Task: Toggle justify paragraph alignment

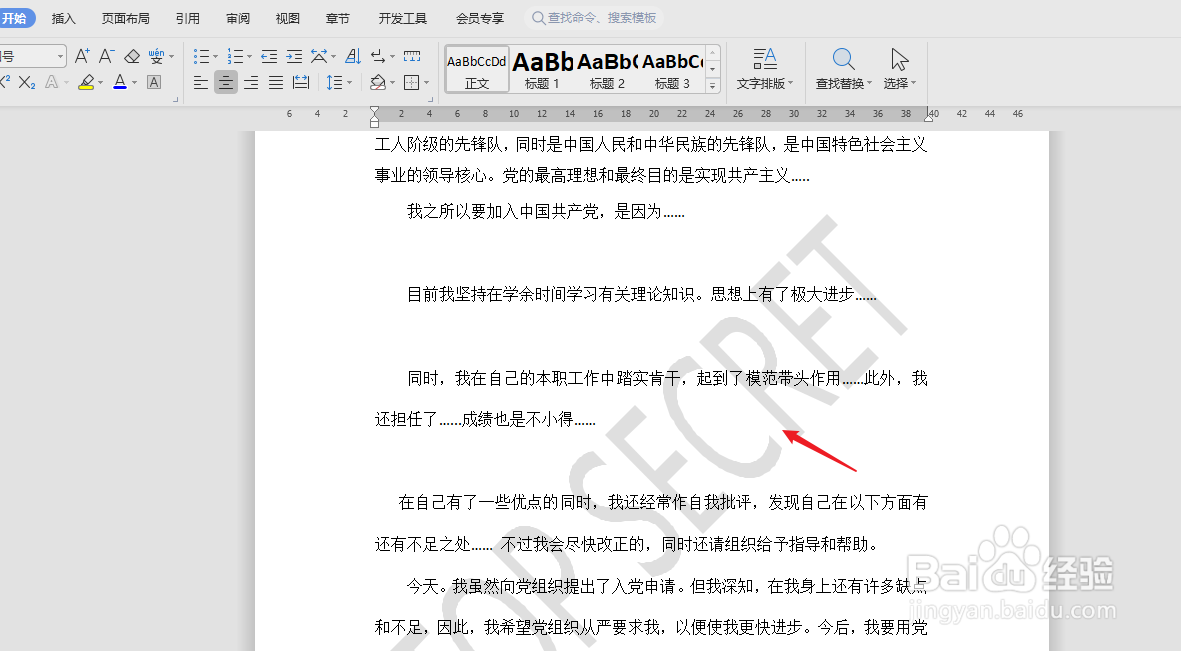Action: [275, 81]
